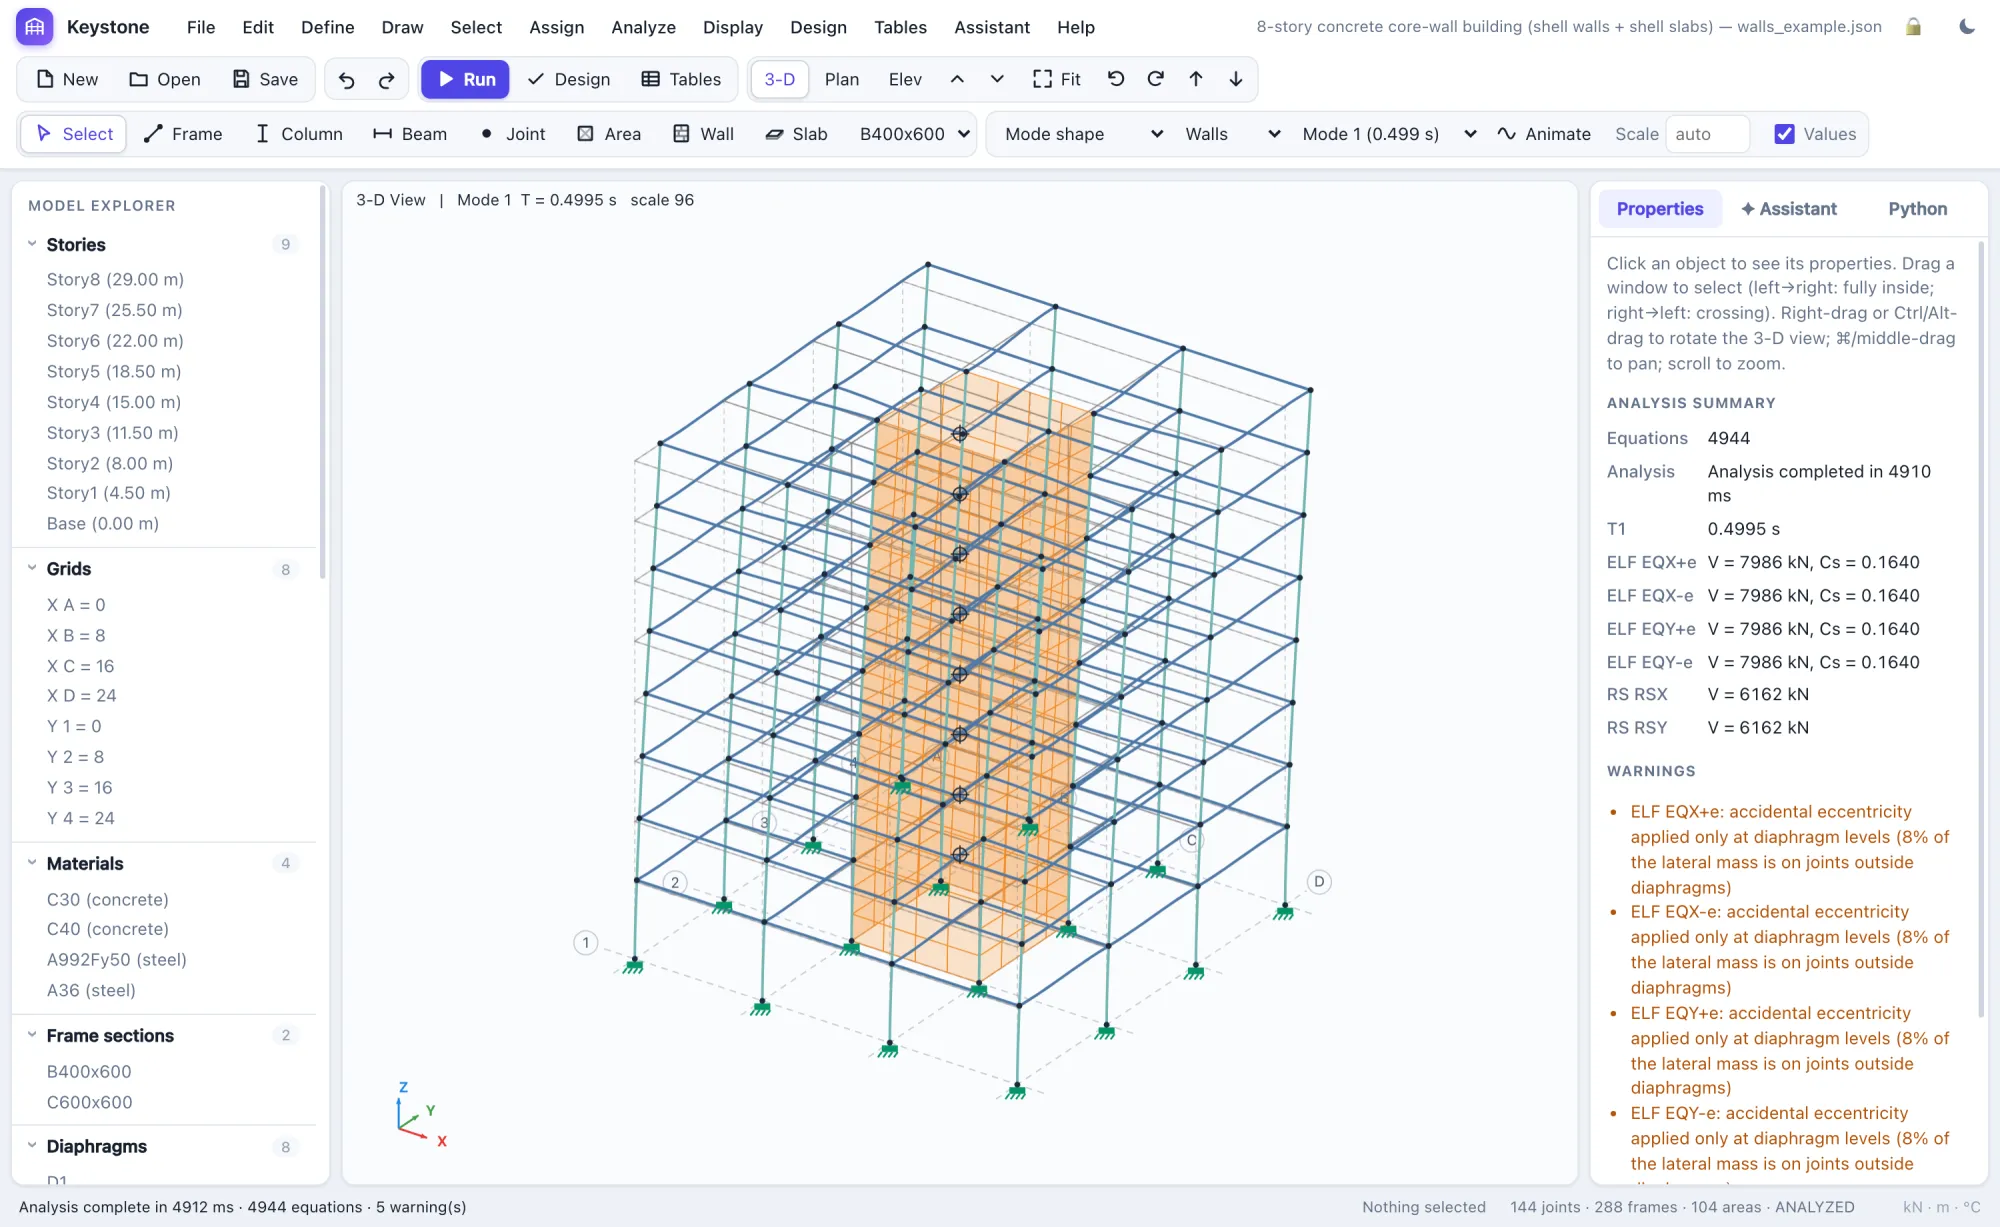2000x1227 pixels.
Task: Choose the Beam drawing tool
Action: [410, 134]
